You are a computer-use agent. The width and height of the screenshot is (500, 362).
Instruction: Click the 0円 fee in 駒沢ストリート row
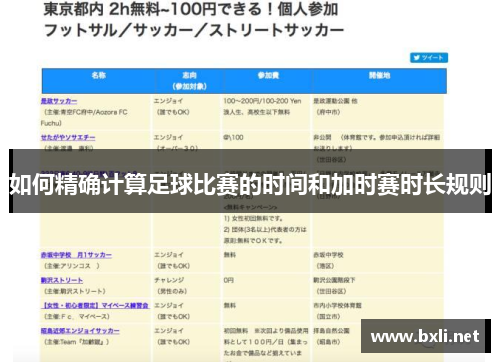click(228, 280)
